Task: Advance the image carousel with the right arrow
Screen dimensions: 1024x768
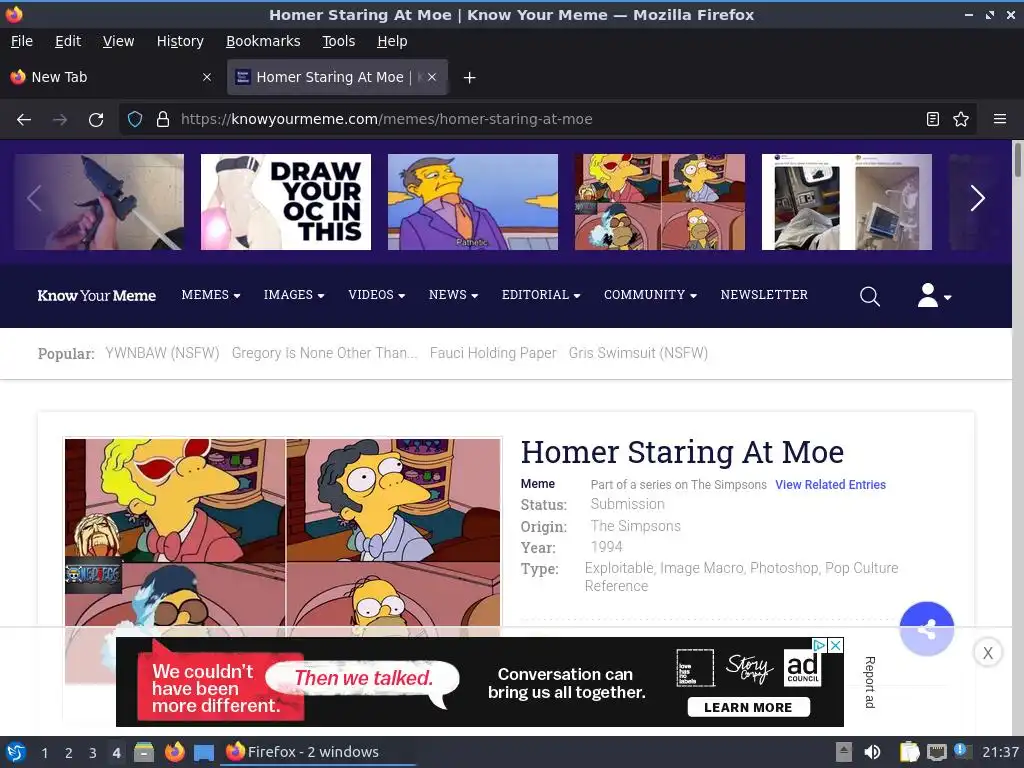Action: pos(977,199)
